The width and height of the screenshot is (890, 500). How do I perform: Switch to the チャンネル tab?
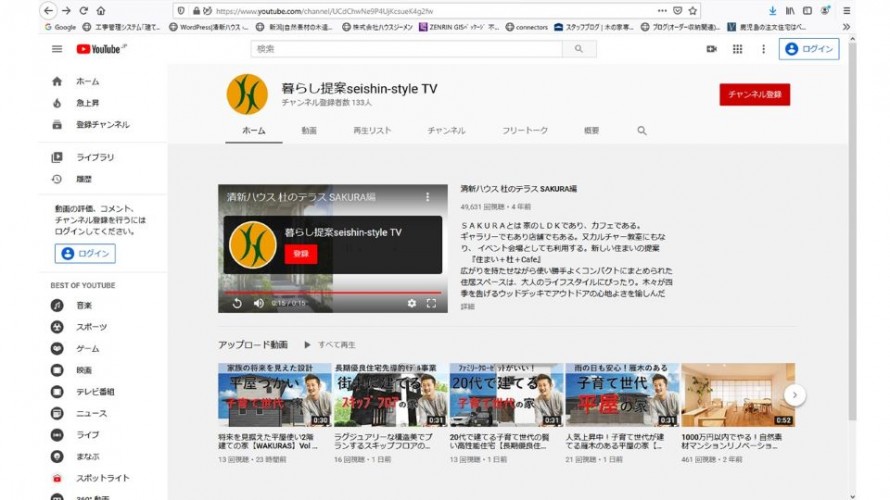tap(446, 131)
